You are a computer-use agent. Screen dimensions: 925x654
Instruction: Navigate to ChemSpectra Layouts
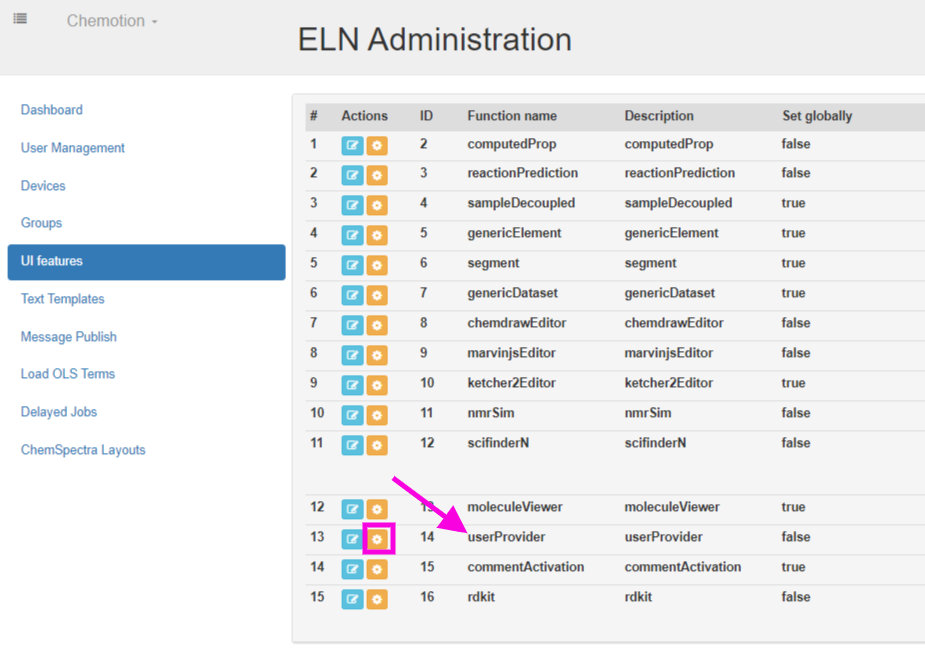(x=83, y=450)
